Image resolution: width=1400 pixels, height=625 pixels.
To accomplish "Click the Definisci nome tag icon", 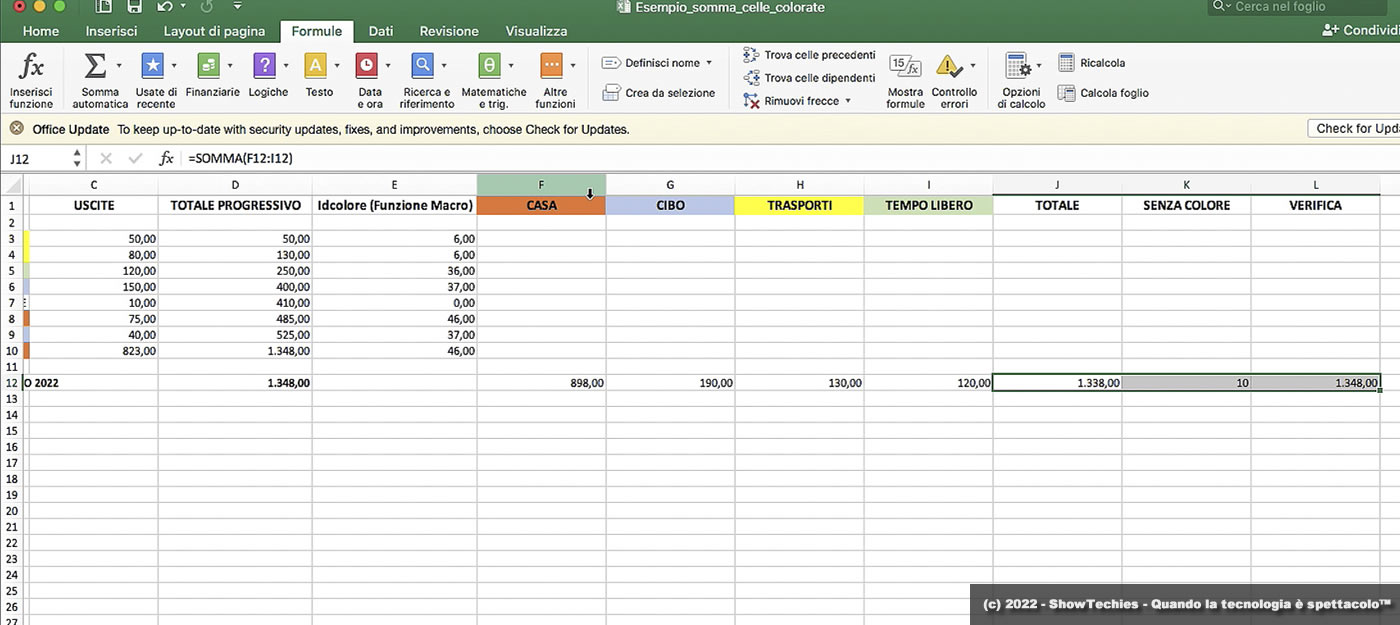I will pos(611,63).
